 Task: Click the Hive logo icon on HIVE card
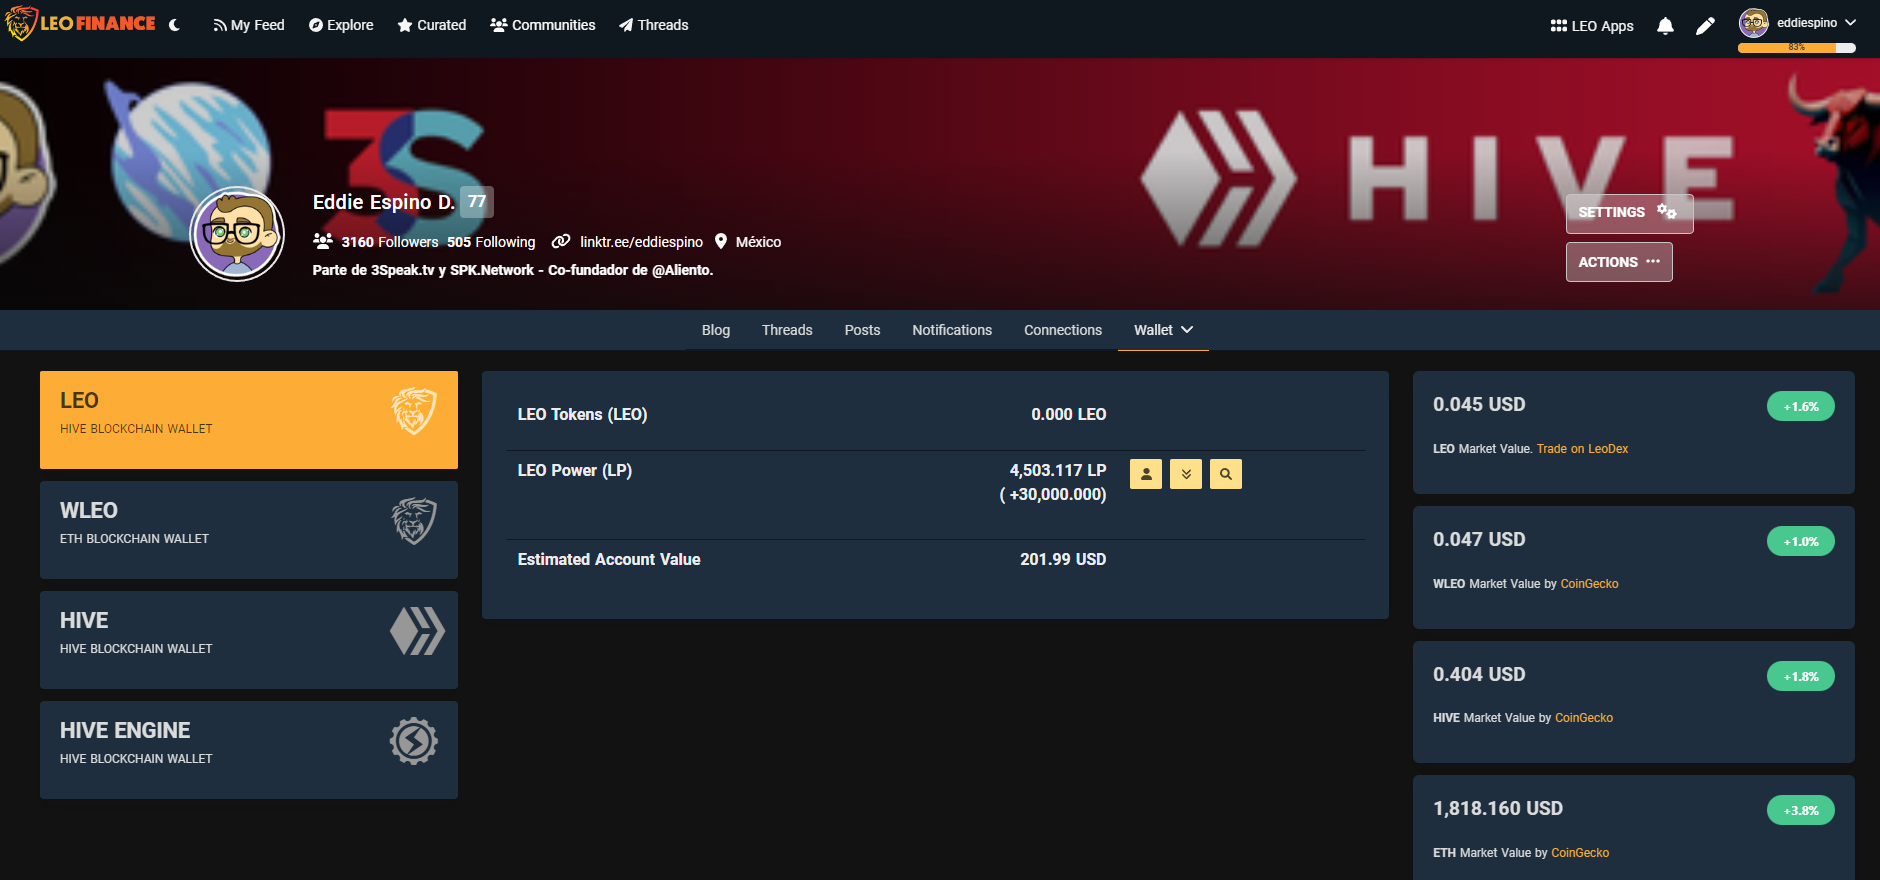click(417, 631)
